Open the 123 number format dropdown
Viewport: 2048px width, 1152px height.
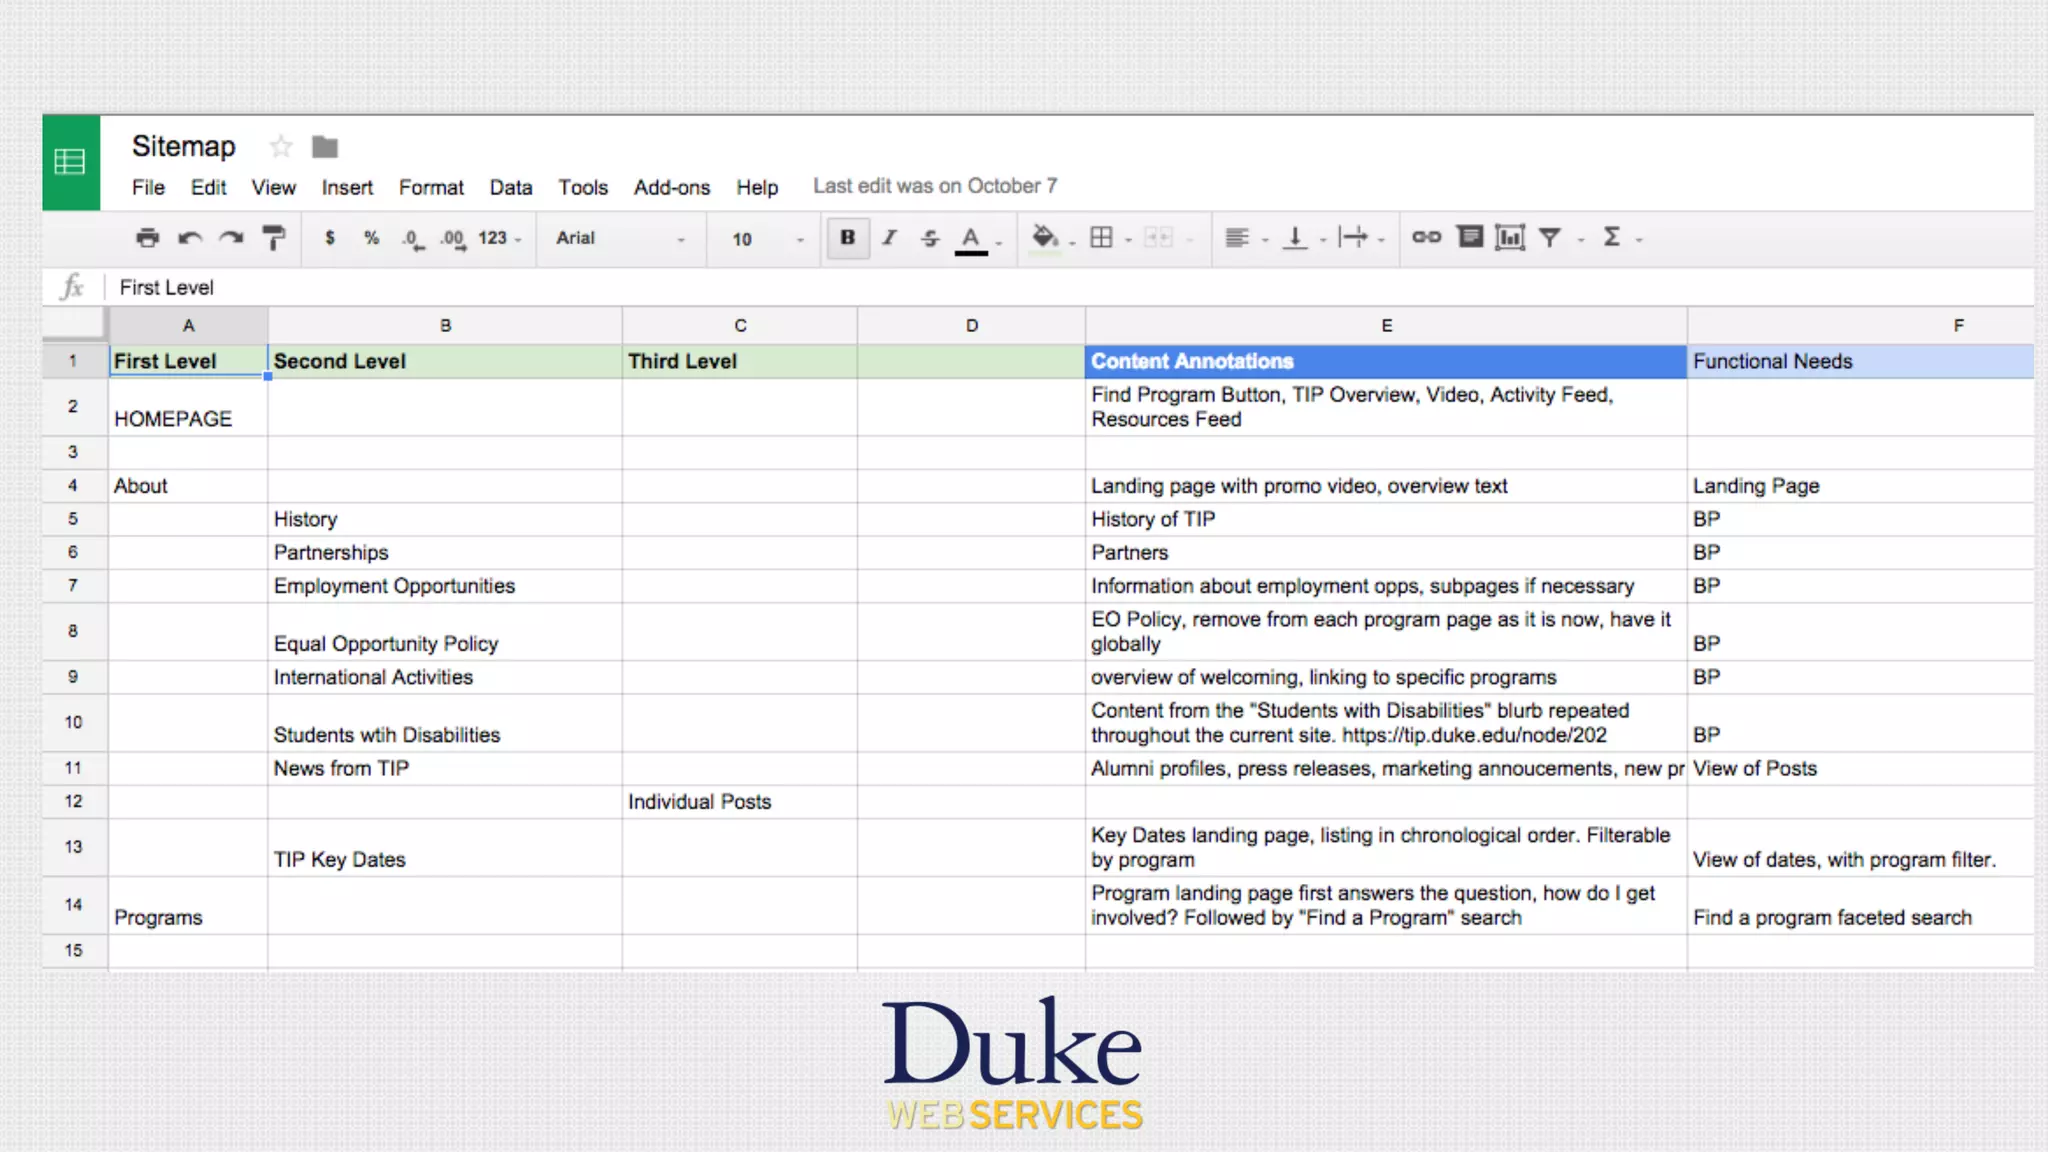pyautogui.click(x=499, y=238)
